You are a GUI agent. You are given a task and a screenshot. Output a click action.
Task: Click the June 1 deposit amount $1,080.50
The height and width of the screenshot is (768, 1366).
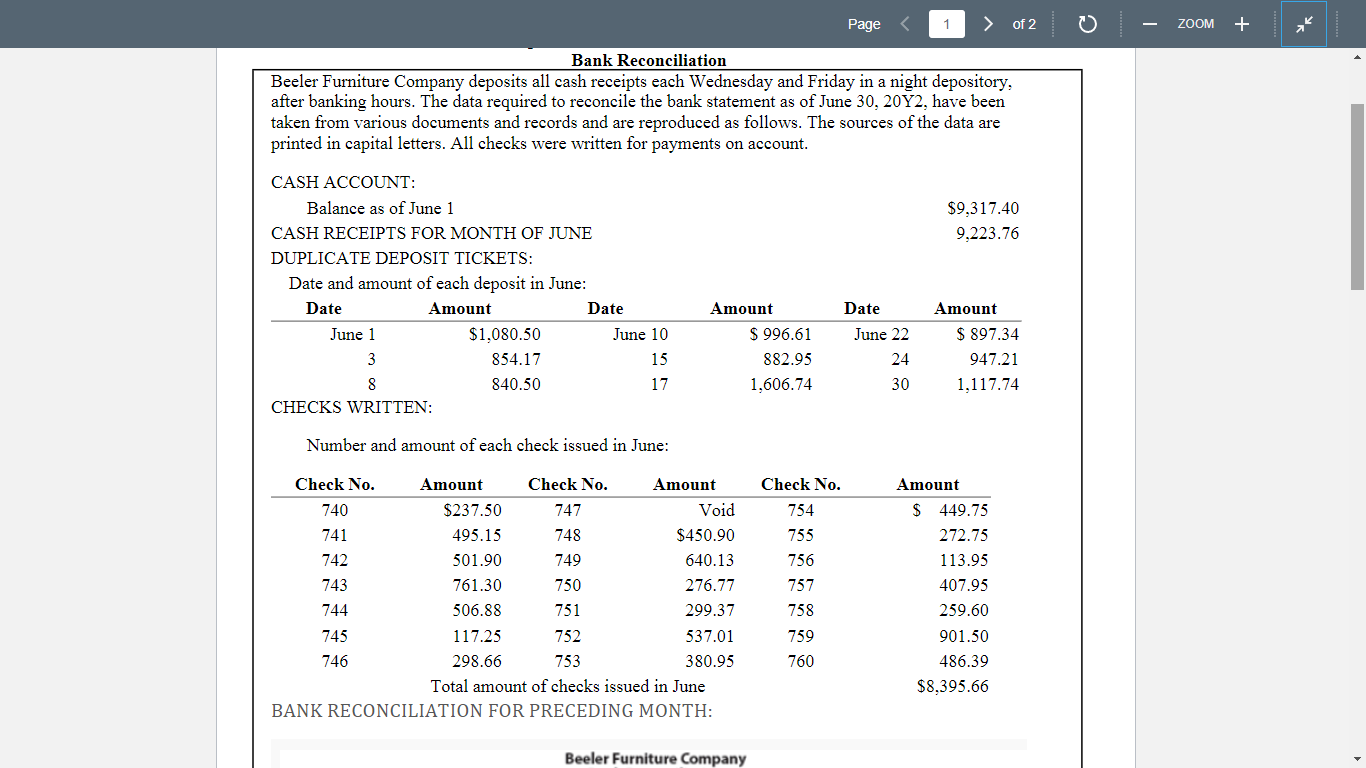click(507, 334)
